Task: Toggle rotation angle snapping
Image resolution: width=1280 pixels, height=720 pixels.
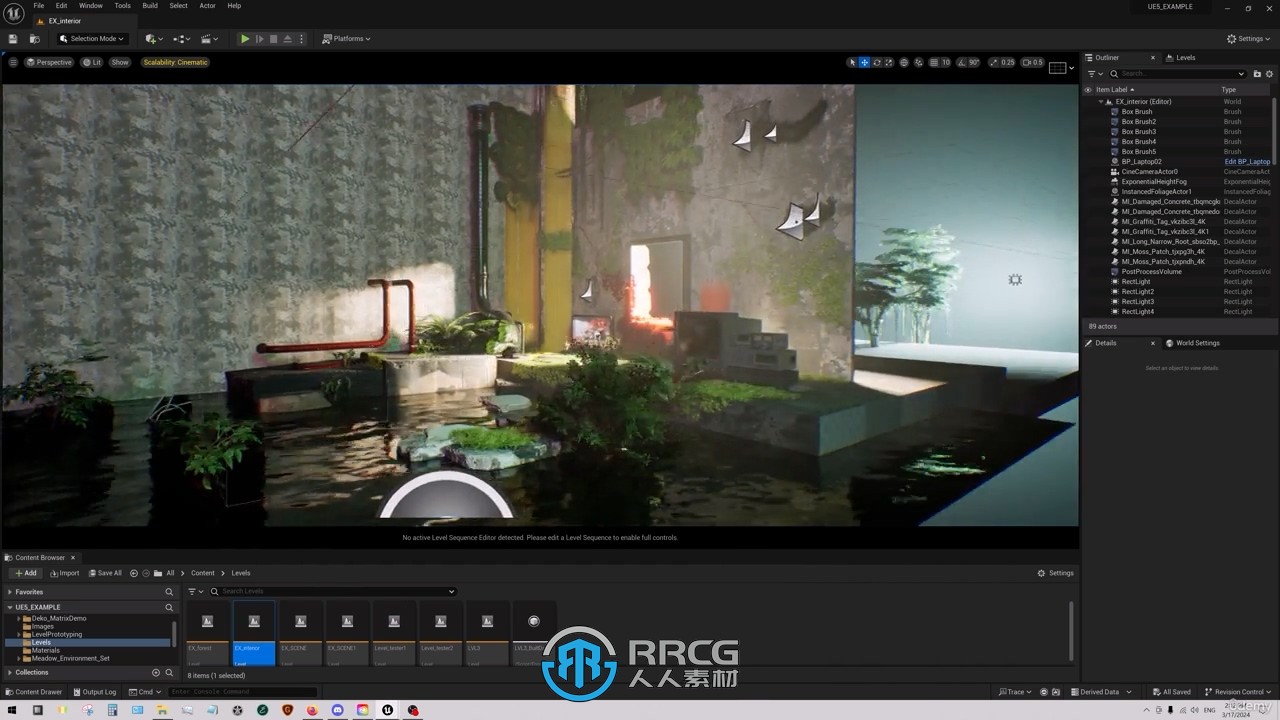Action: coord(962,62)
